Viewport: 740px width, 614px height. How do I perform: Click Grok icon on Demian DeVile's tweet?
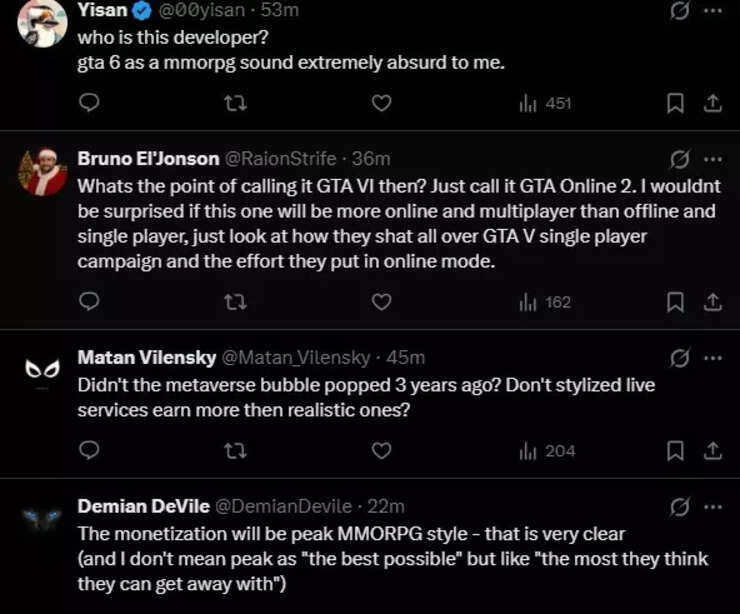680,507
